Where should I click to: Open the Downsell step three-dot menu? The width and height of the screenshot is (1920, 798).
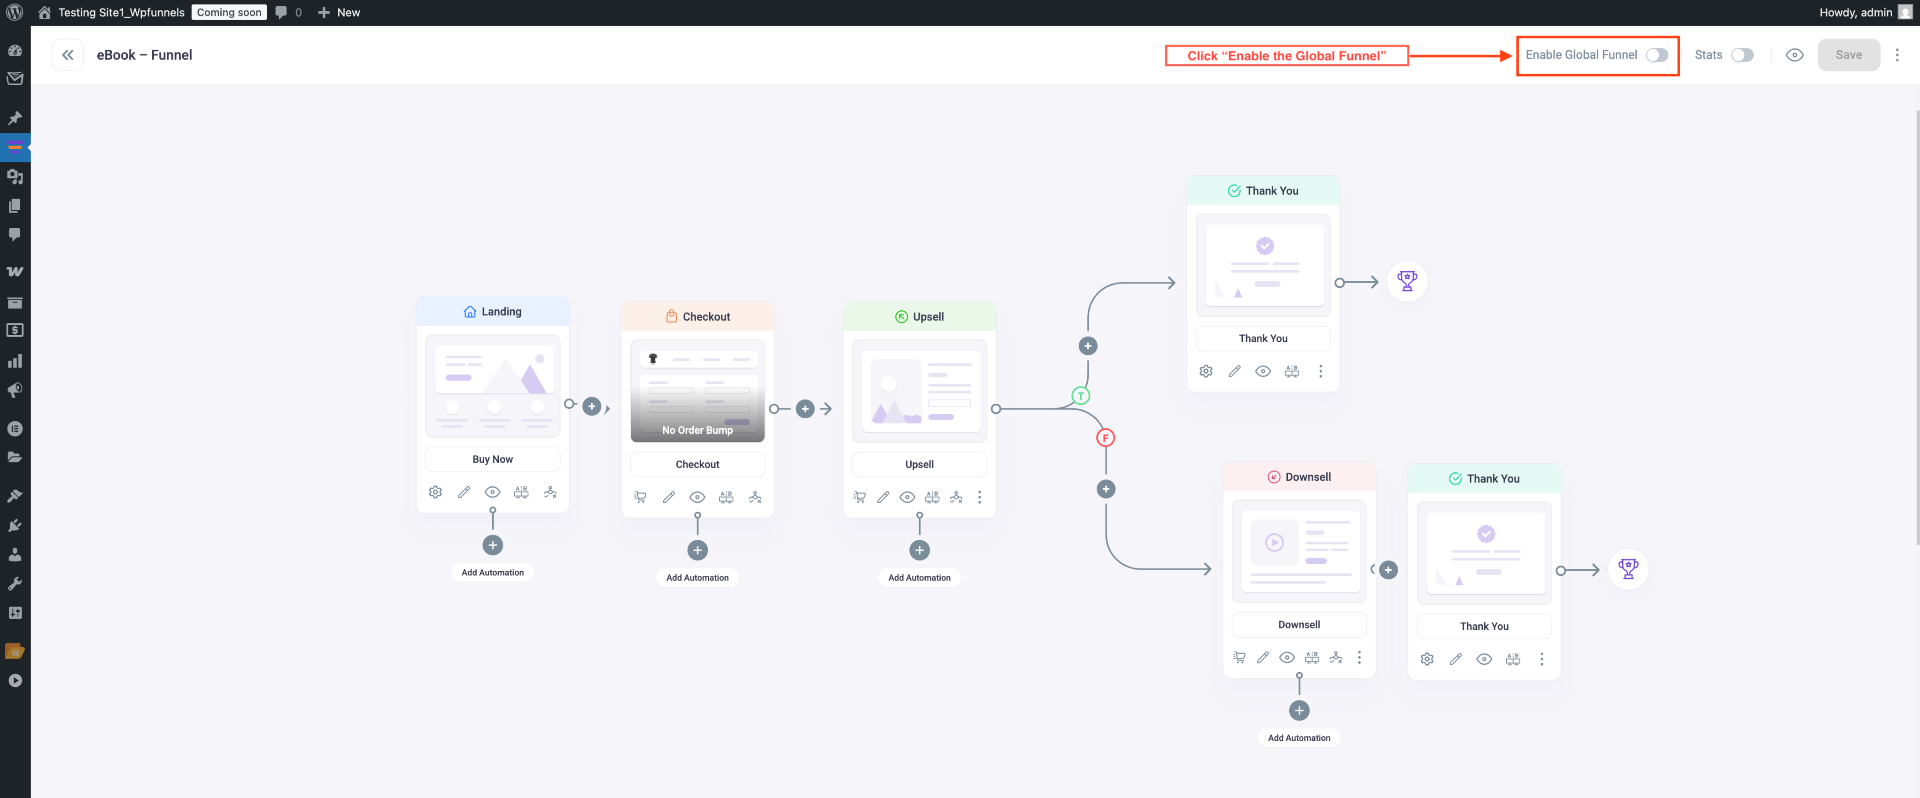1359,657
